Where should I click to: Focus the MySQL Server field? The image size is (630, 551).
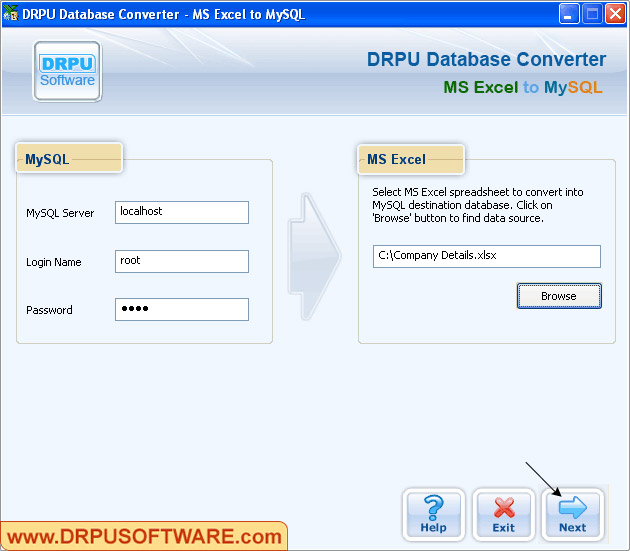[x=182, y=212]
